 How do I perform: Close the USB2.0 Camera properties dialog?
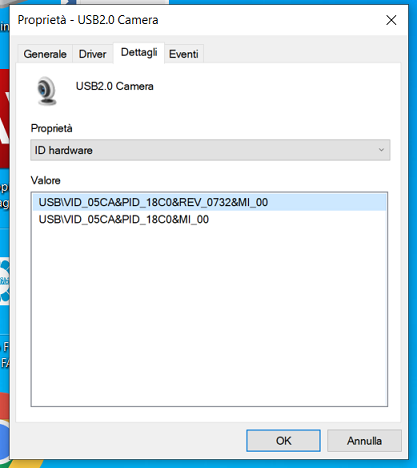pos(391,20)
